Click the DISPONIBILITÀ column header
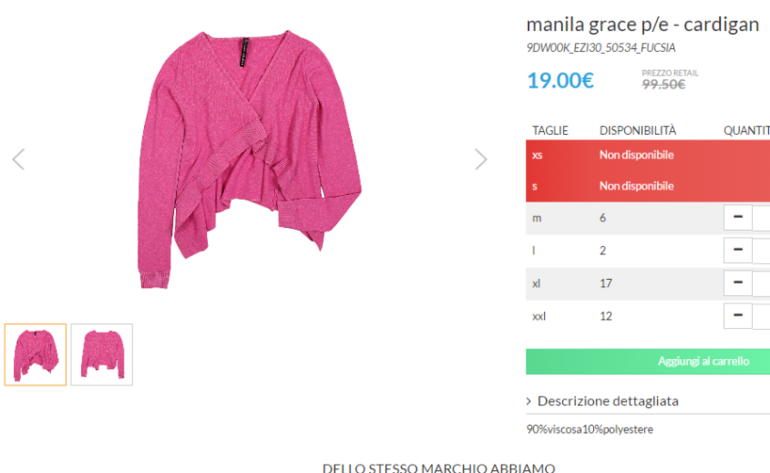The width and height of the screenshot is (770, 473). [637, 131]
